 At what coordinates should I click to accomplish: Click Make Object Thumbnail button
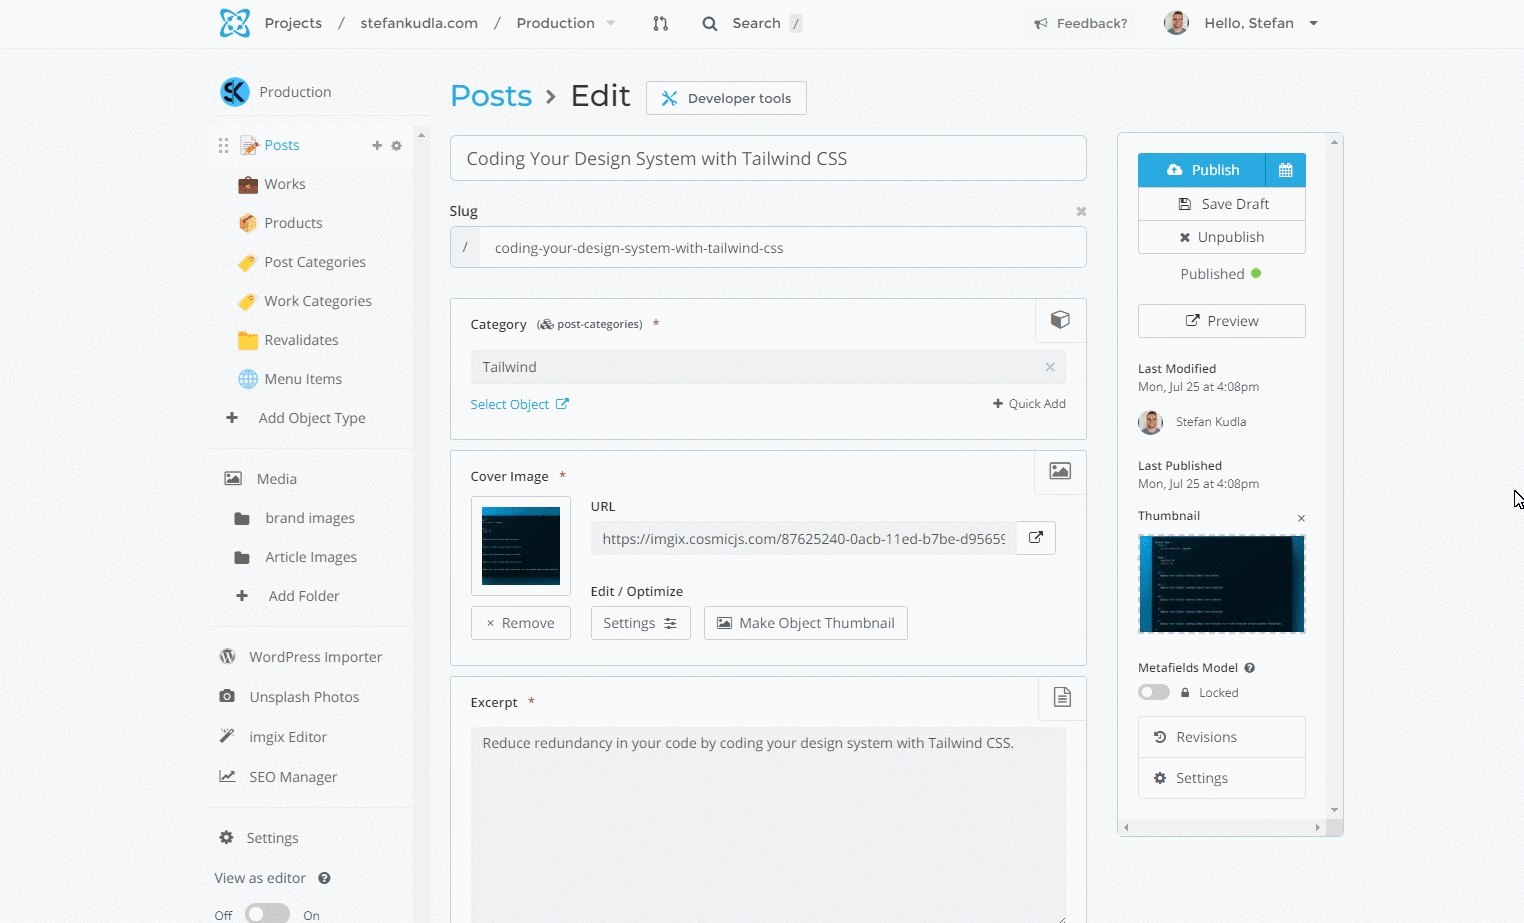coord(806,623)
